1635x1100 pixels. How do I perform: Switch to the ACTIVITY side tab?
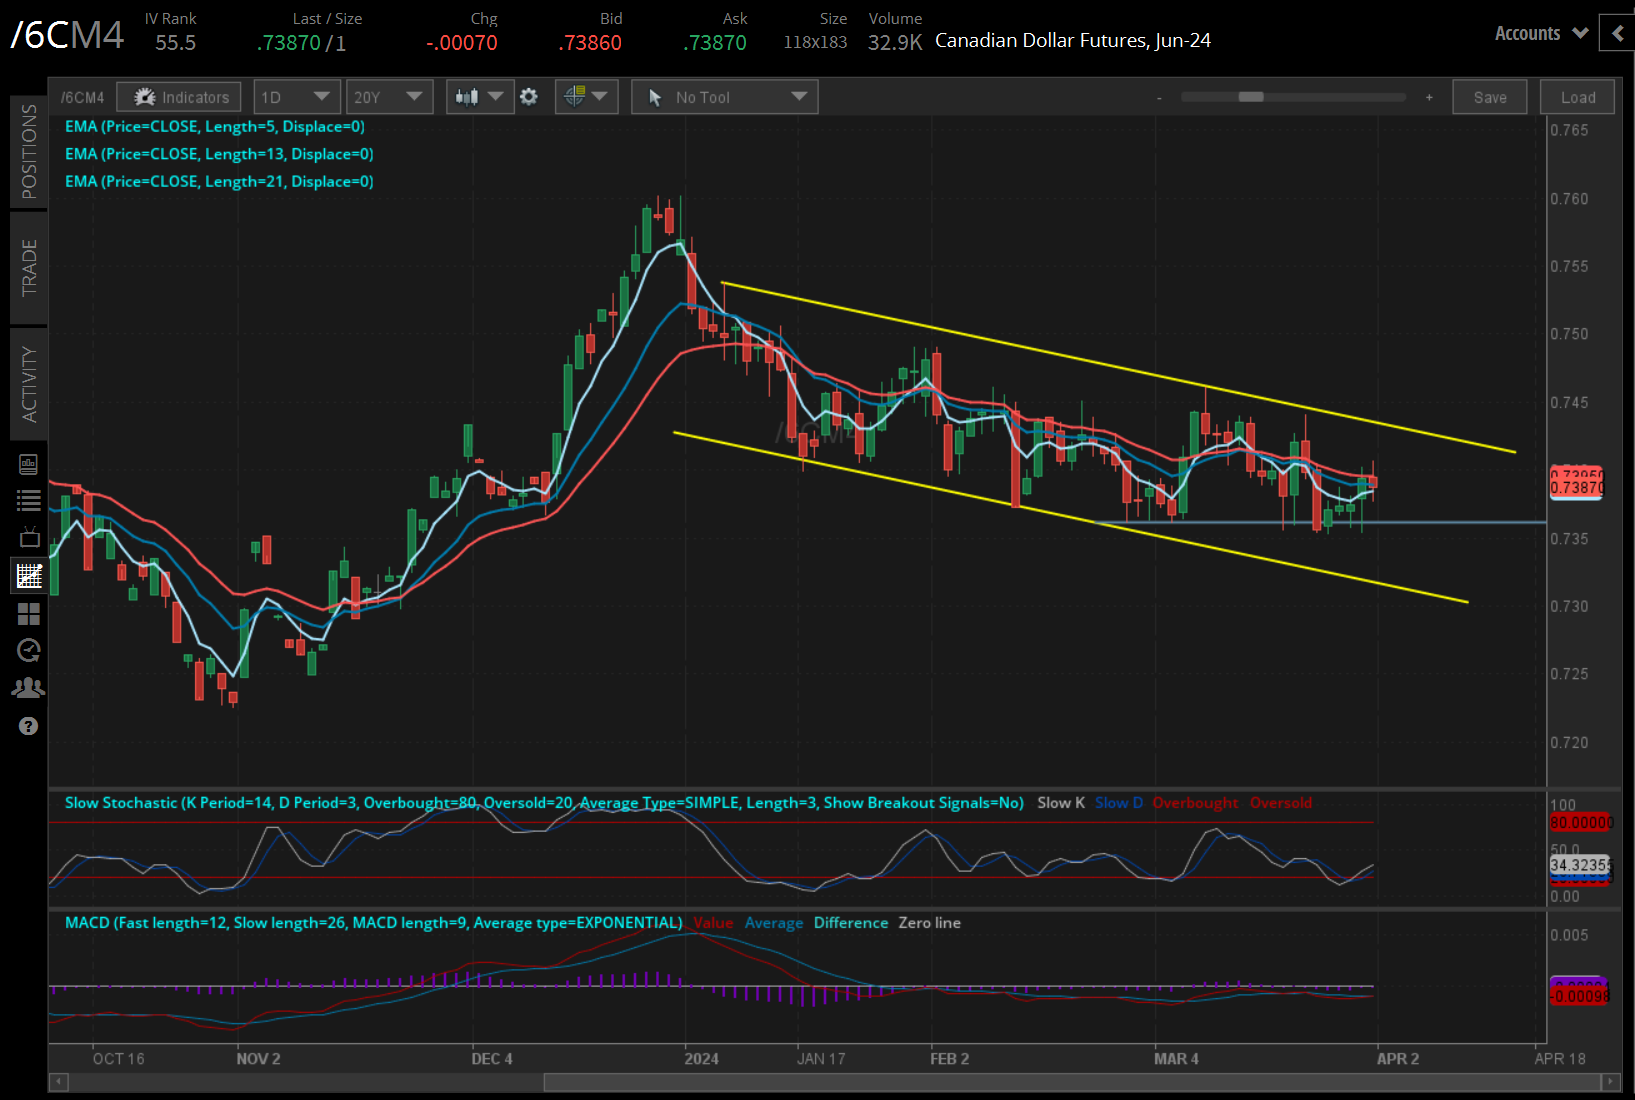tap(29, 384)
